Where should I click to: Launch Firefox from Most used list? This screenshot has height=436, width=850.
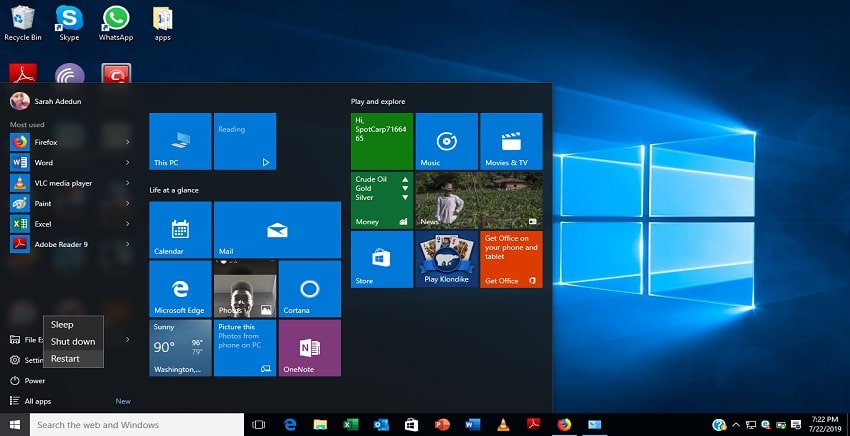[70, 142]
